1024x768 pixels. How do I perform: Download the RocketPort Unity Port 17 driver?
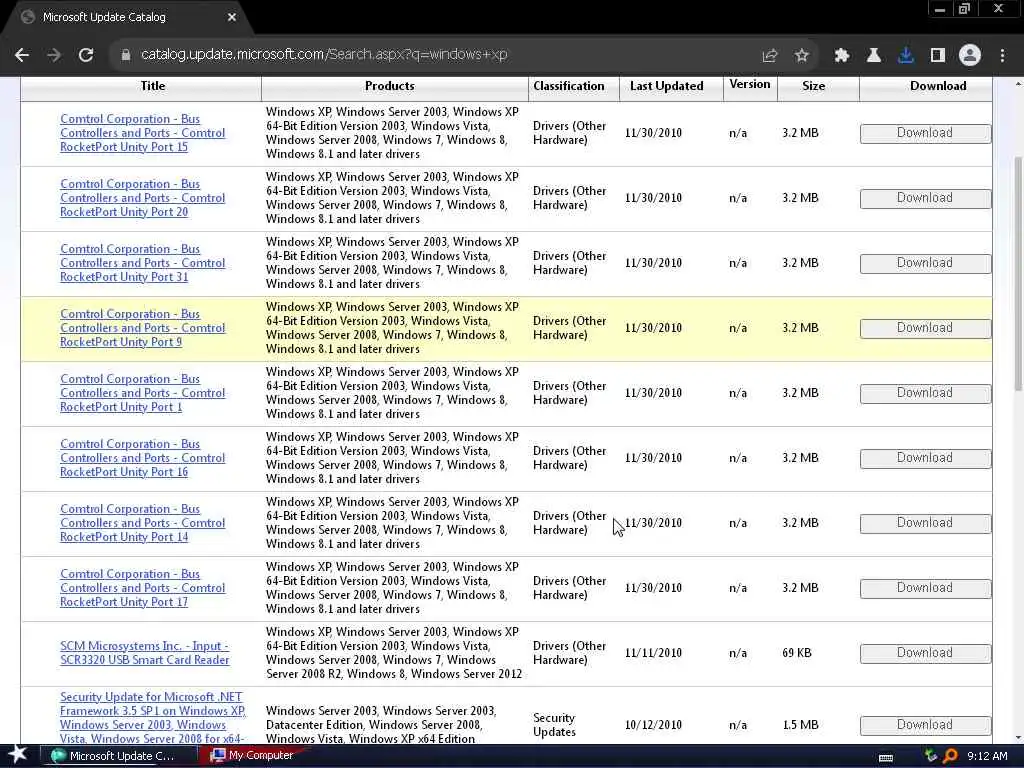click(x=925, y=588)
